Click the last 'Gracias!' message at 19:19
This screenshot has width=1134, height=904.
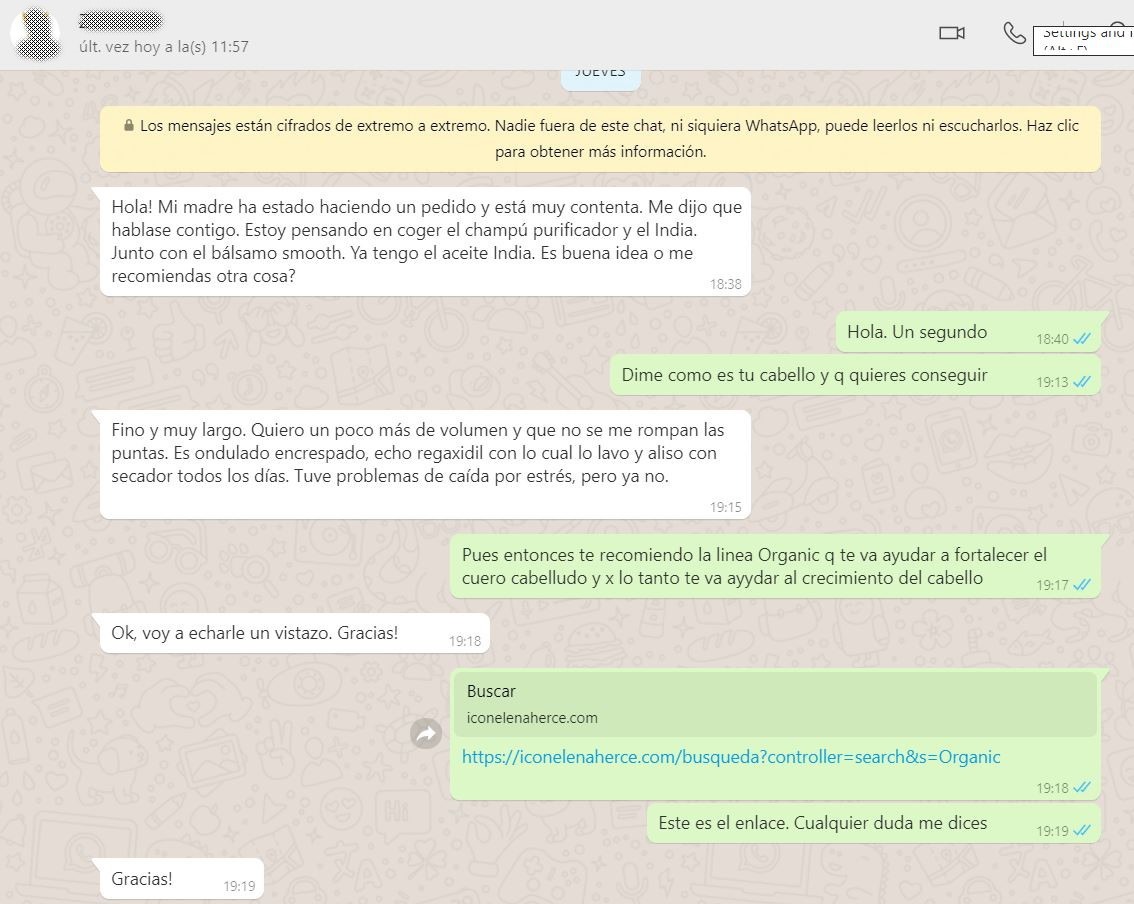[x=182, y=879]
